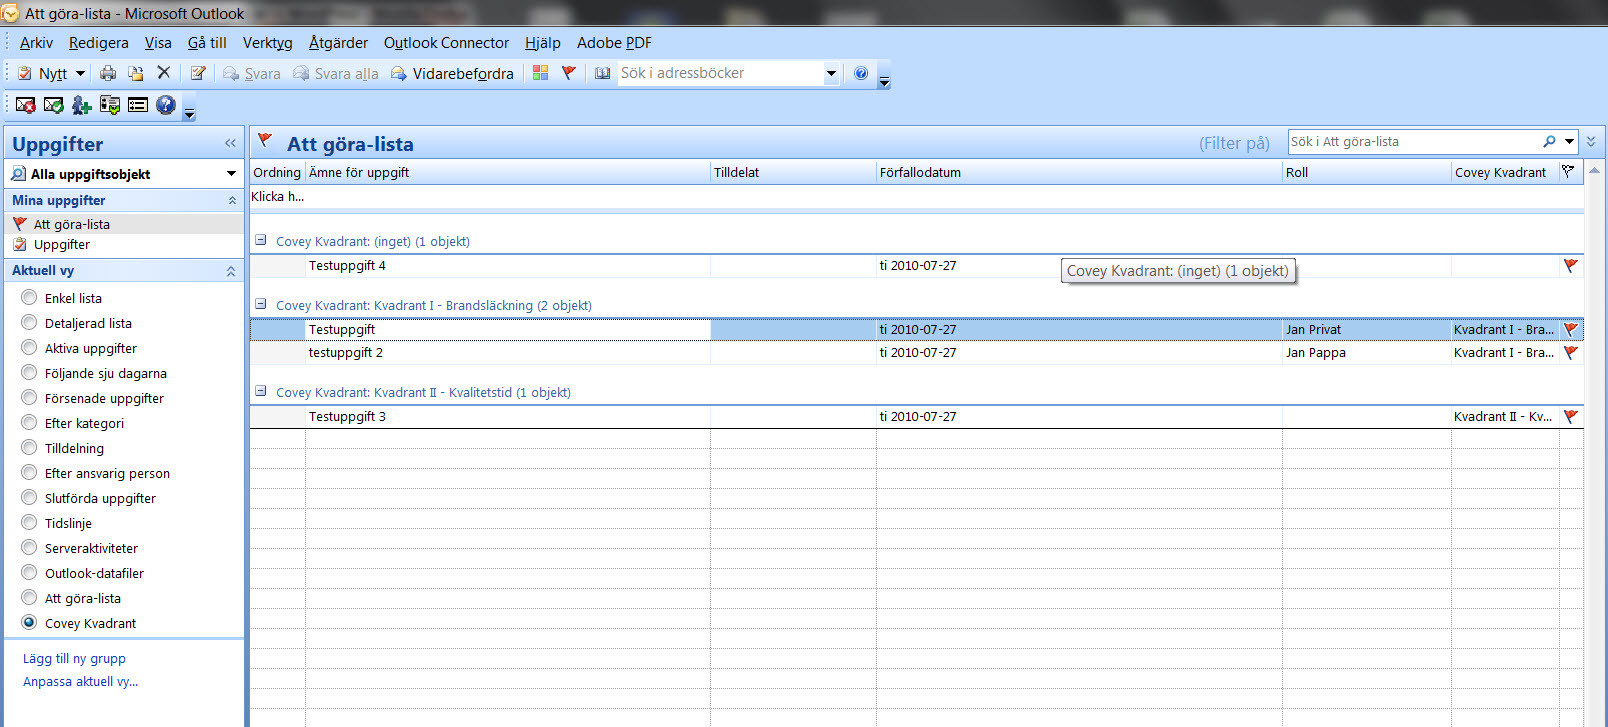
Task: Click the Lägg till ny grupp link
Action: point(74,659)
